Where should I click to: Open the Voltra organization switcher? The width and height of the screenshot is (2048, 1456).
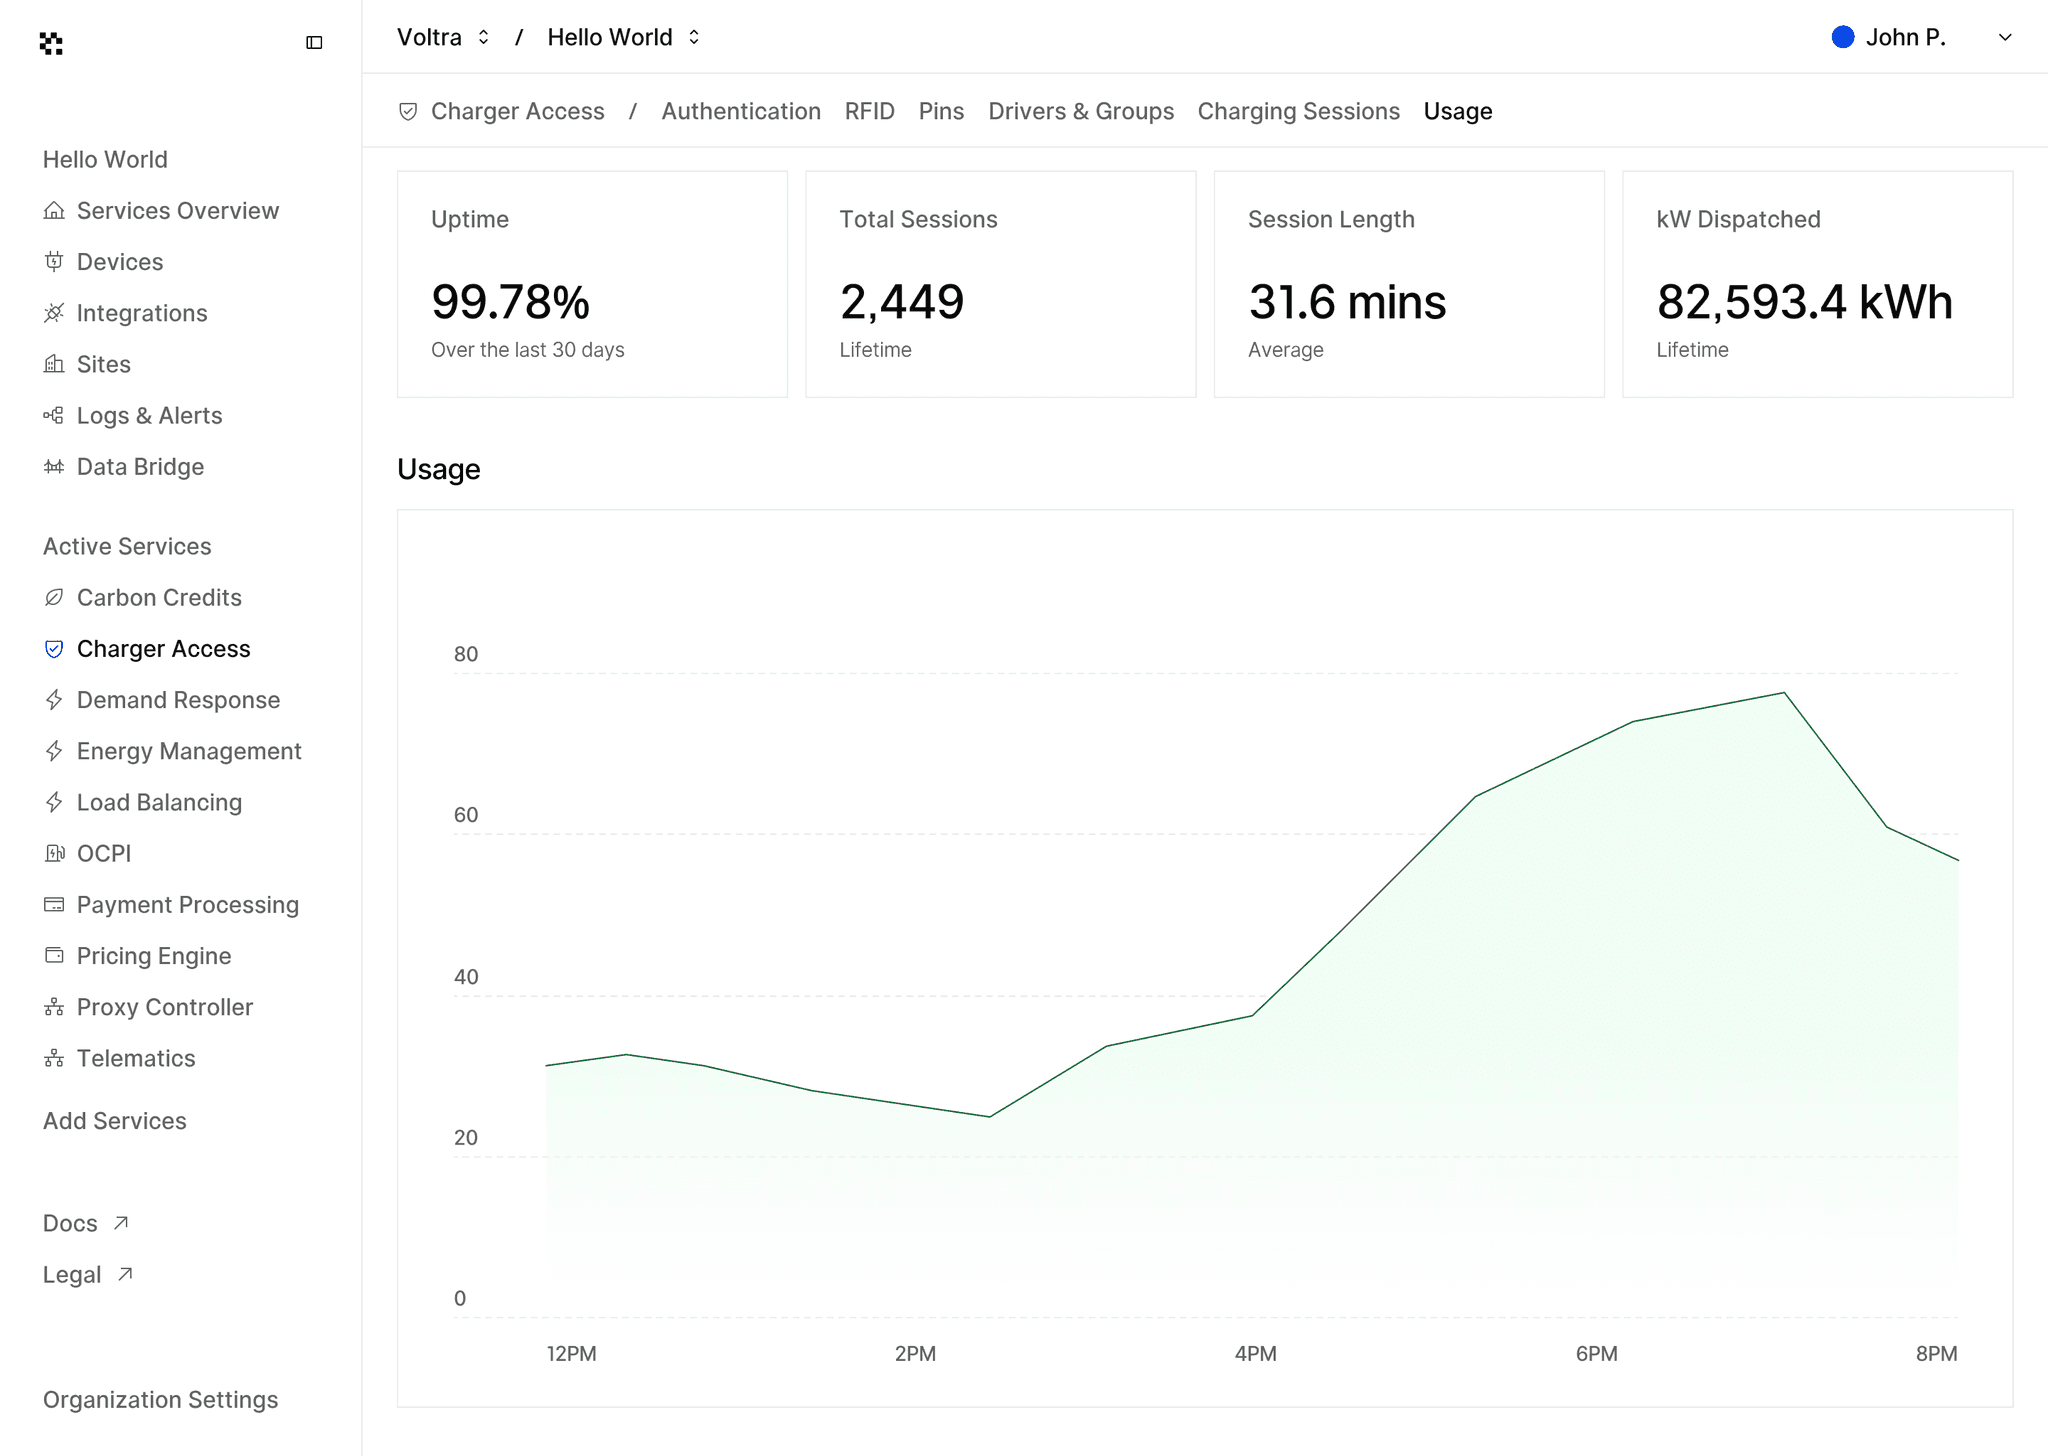click(443, 37)
